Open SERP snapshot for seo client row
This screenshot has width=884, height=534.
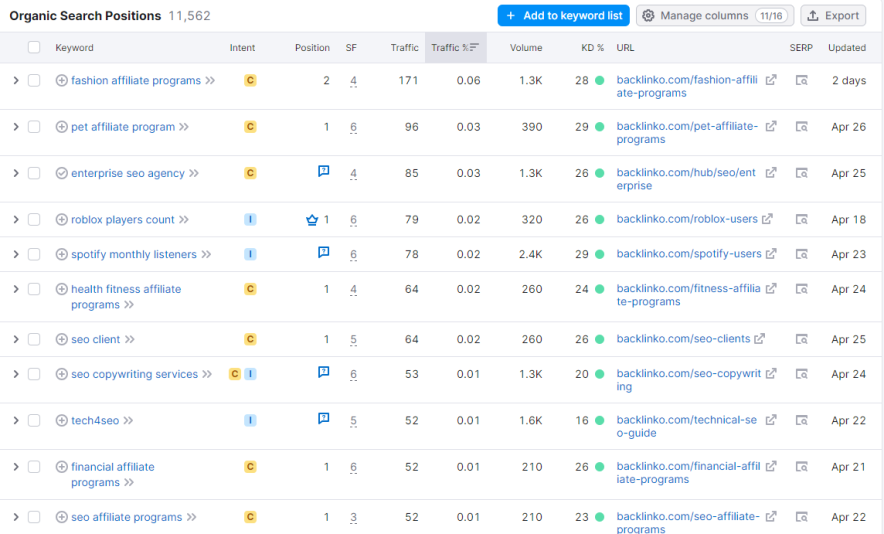point(801,340)
